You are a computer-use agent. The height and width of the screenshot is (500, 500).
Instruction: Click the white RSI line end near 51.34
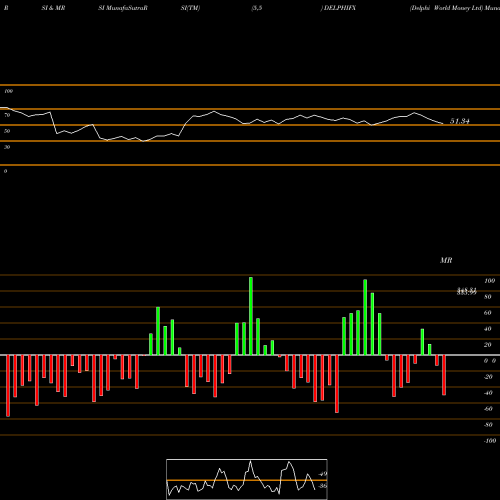[442, 124]
